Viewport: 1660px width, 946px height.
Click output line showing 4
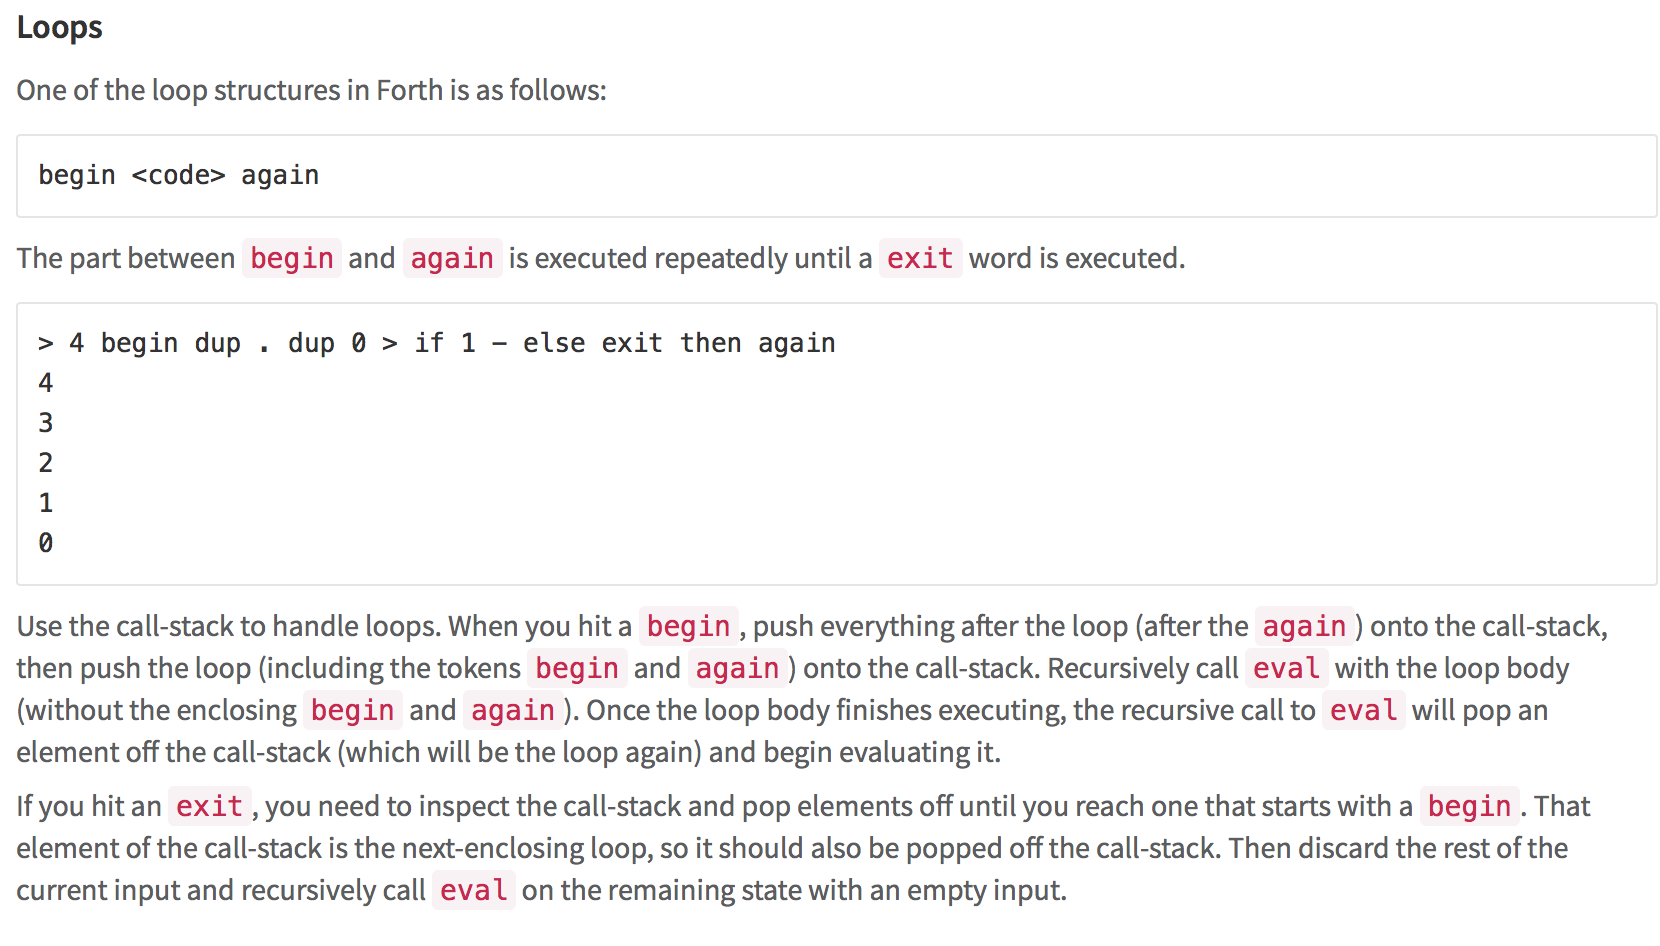pos(46,383)
